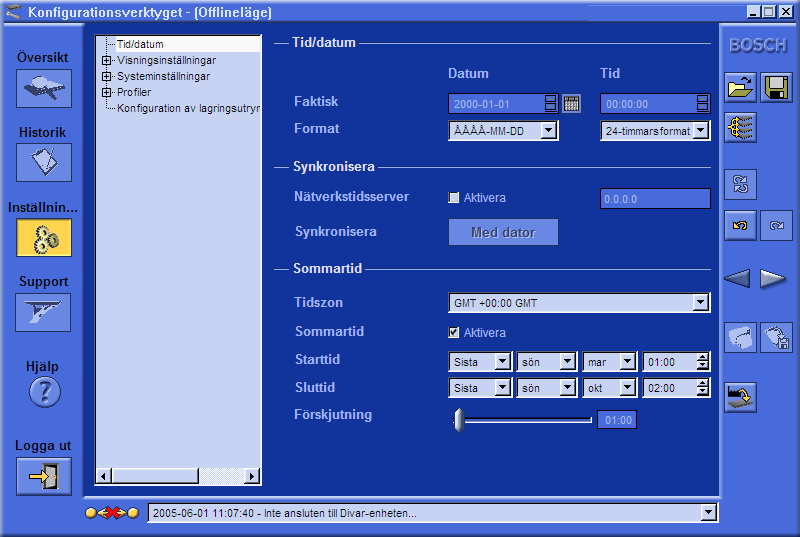Click the right-pointing navigation arrow
This screenshot has width=800, height=537.
[772, 278]
